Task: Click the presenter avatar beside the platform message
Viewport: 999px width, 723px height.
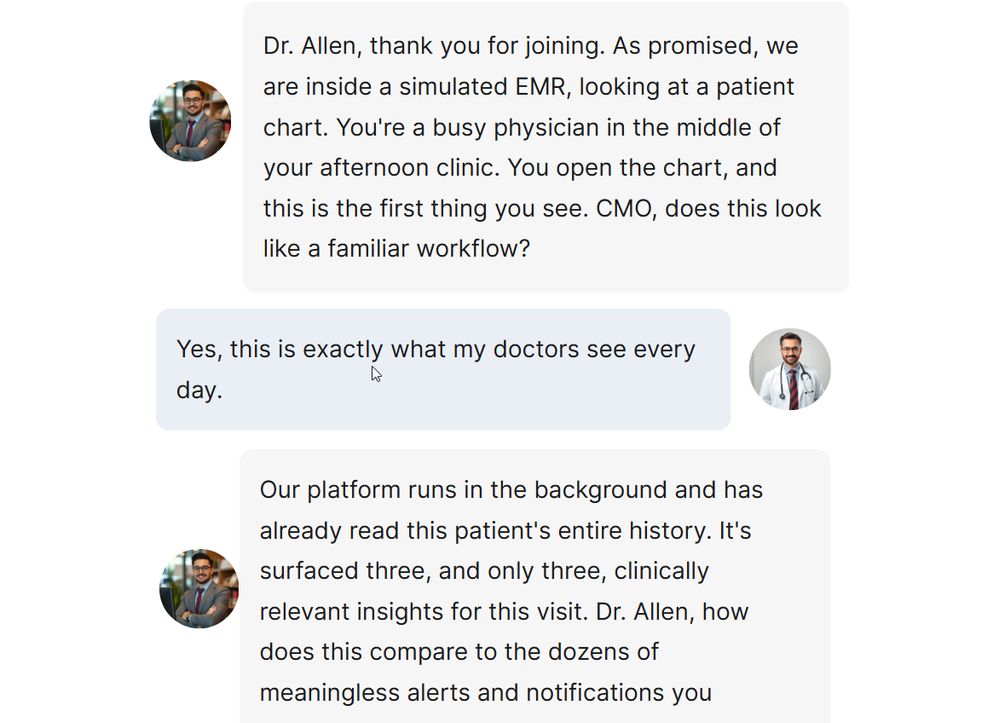Action: [199, 588]
